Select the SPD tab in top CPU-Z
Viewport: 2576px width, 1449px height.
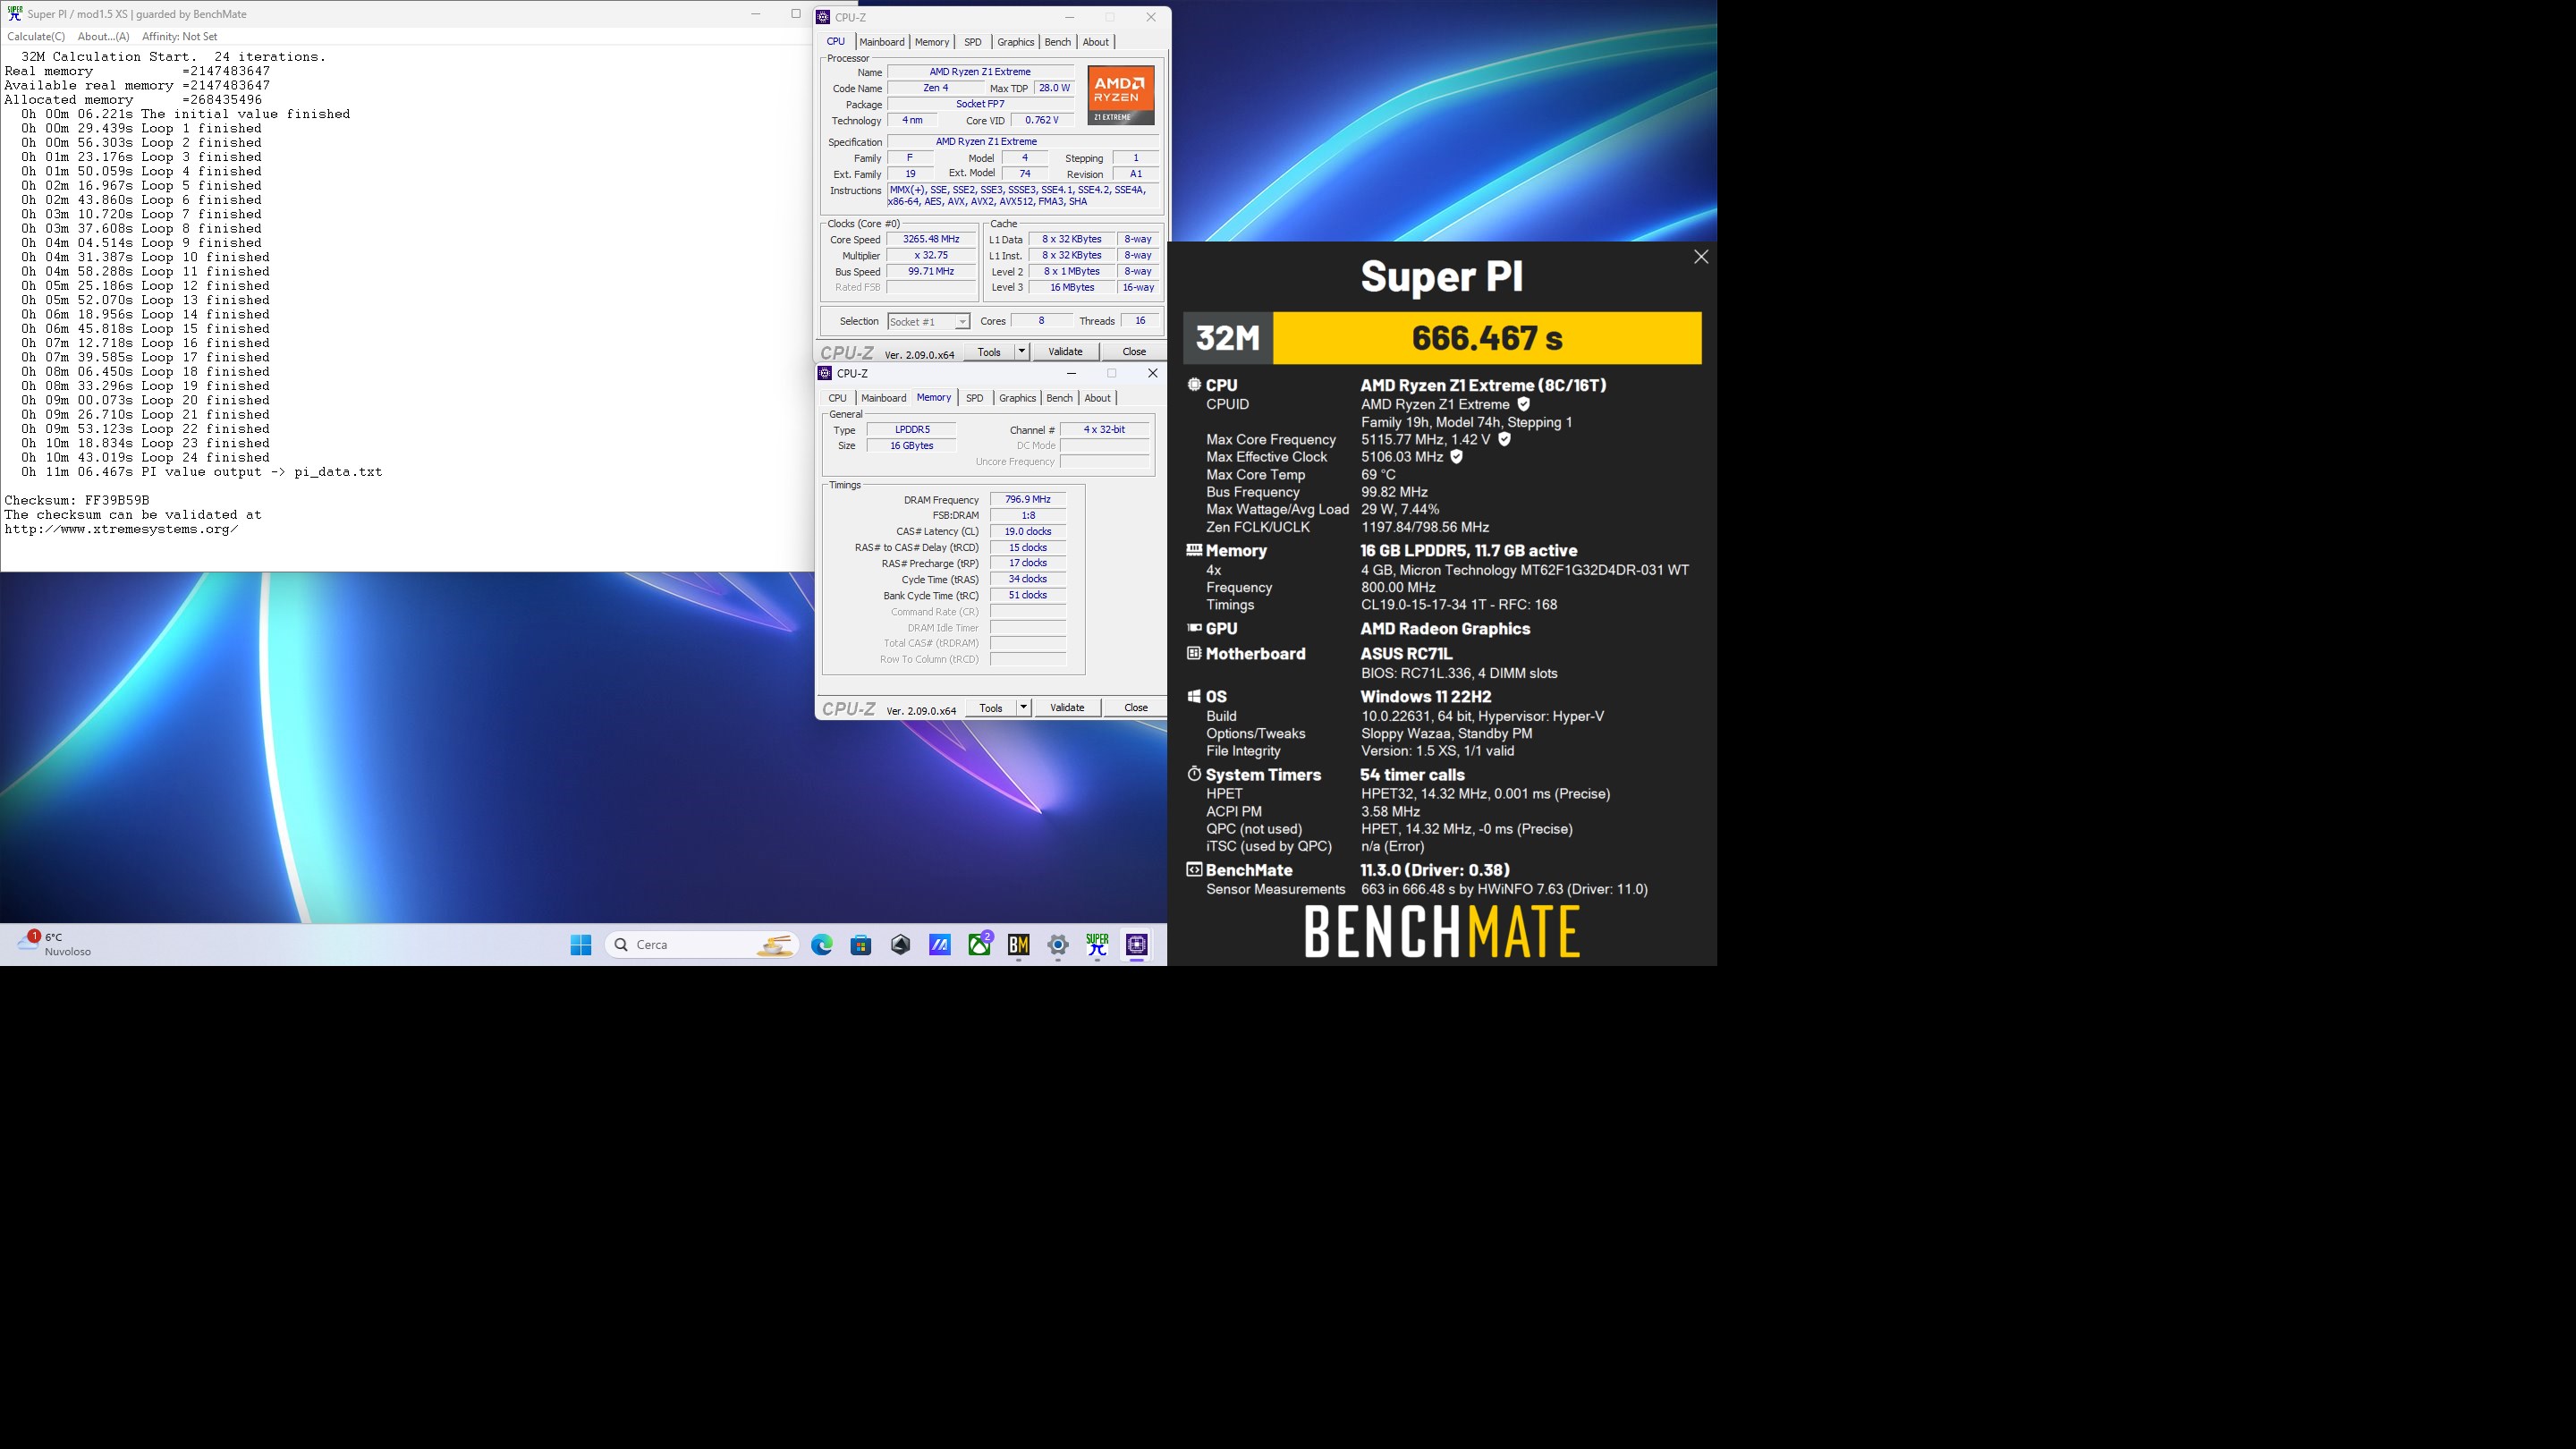(x=973, y=42)
